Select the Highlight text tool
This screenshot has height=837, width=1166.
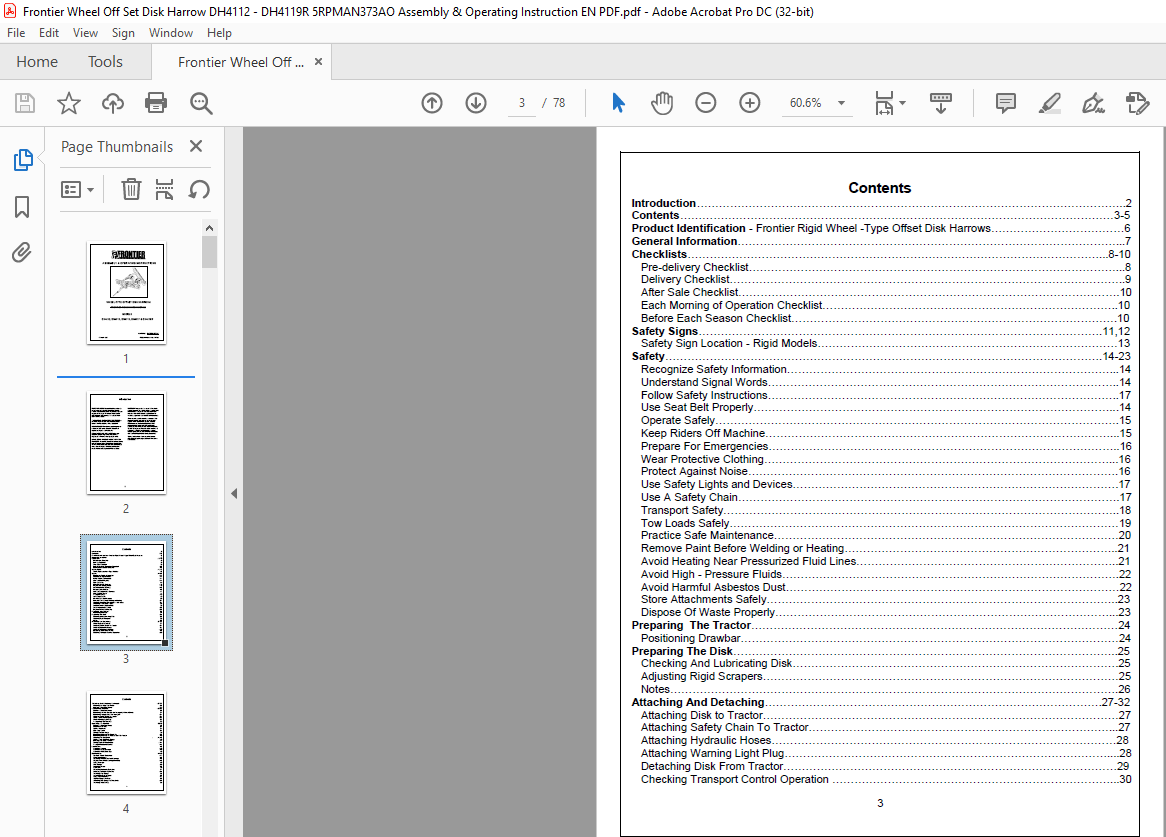(1049, 103)
